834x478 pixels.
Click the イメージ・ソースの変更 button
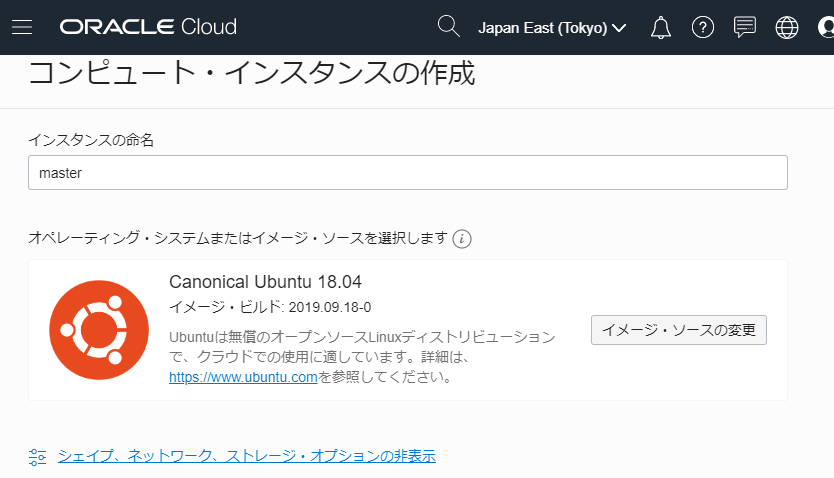679,330
